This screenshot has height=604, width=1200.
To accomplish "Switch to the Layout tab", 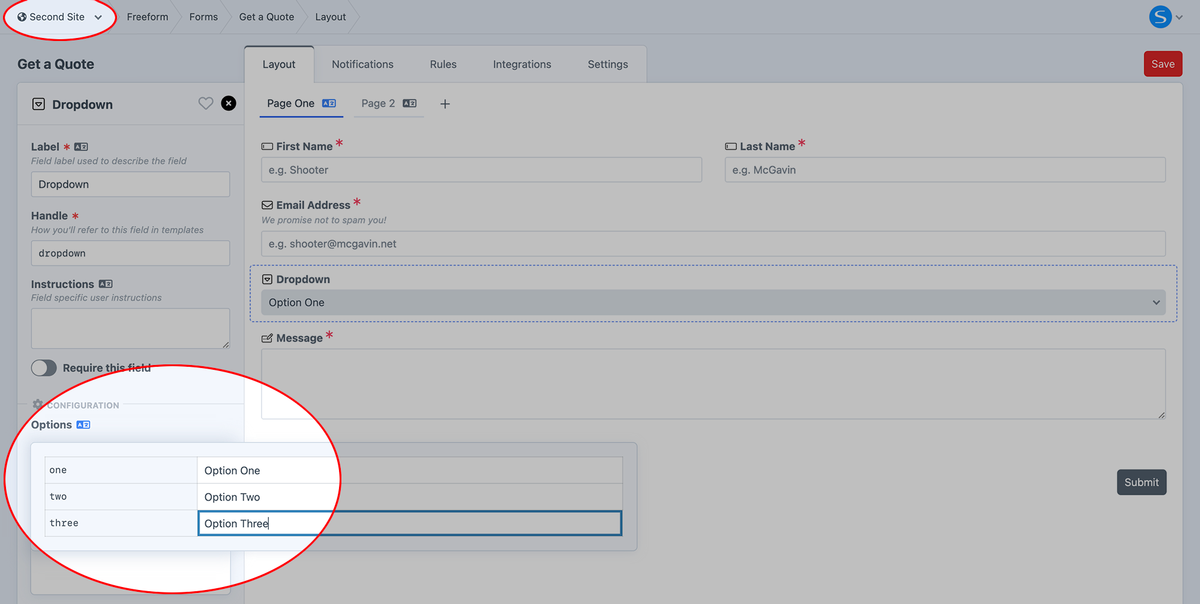I will (279, 64).
